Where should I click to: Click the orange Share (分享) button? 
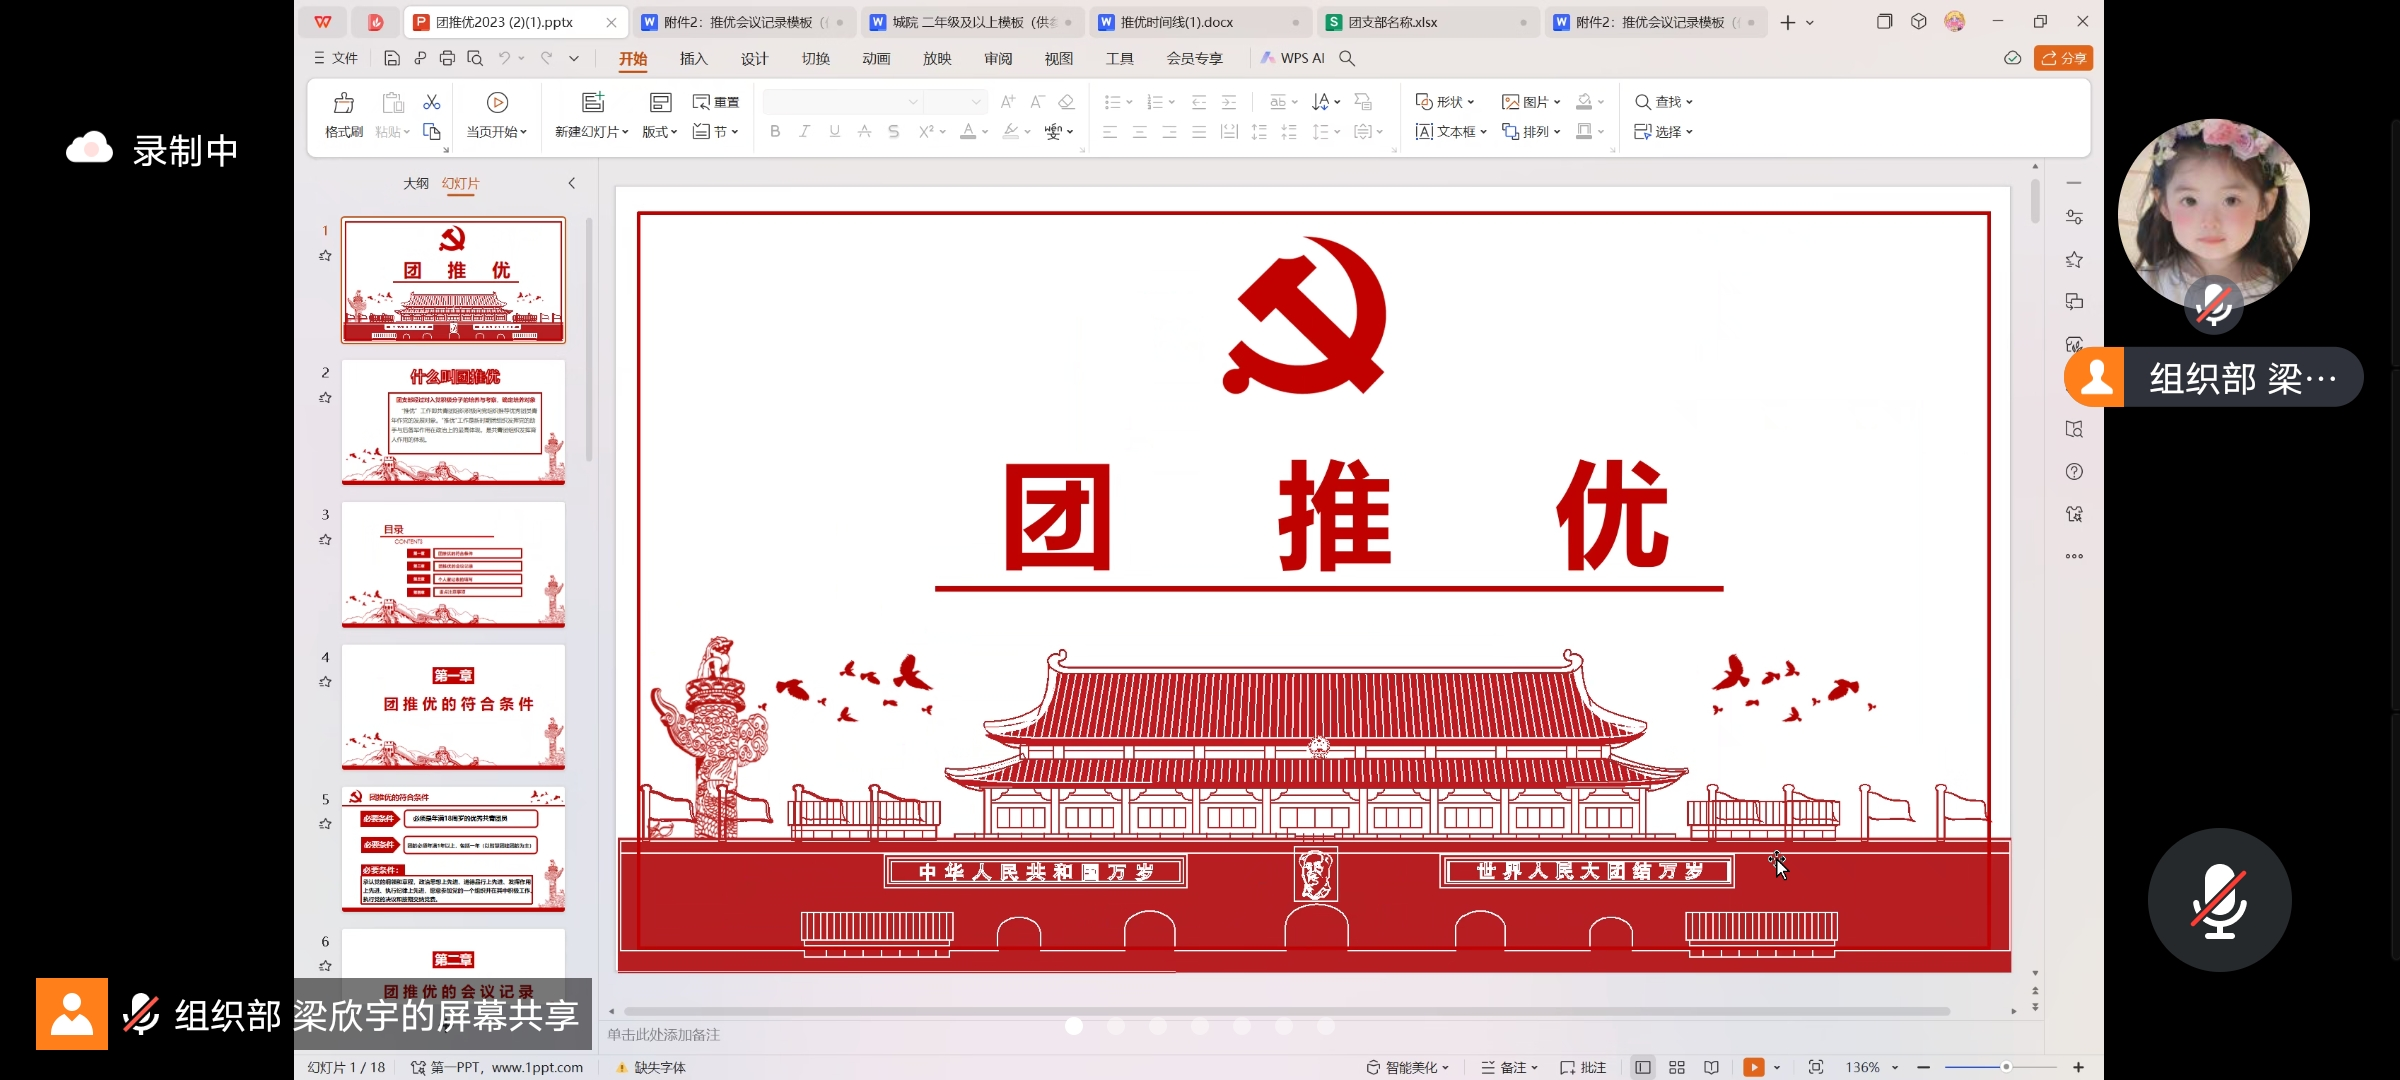[2063, 58]
